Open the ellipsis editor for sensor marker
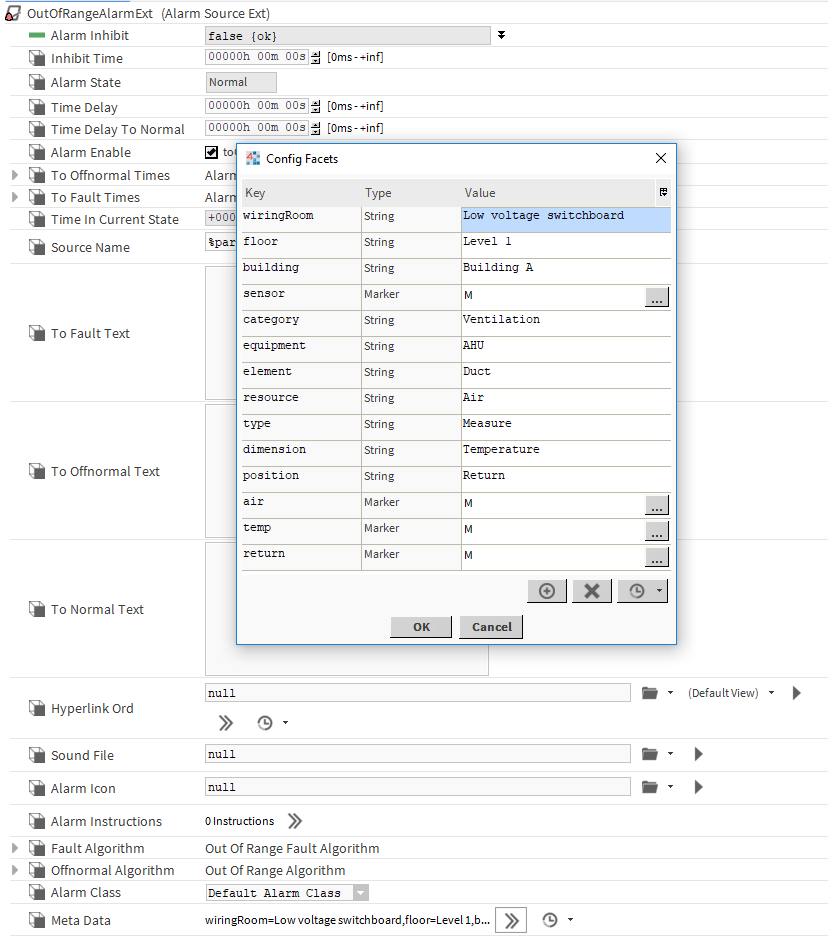Viewport: 828px width, 938px height. 656,297
